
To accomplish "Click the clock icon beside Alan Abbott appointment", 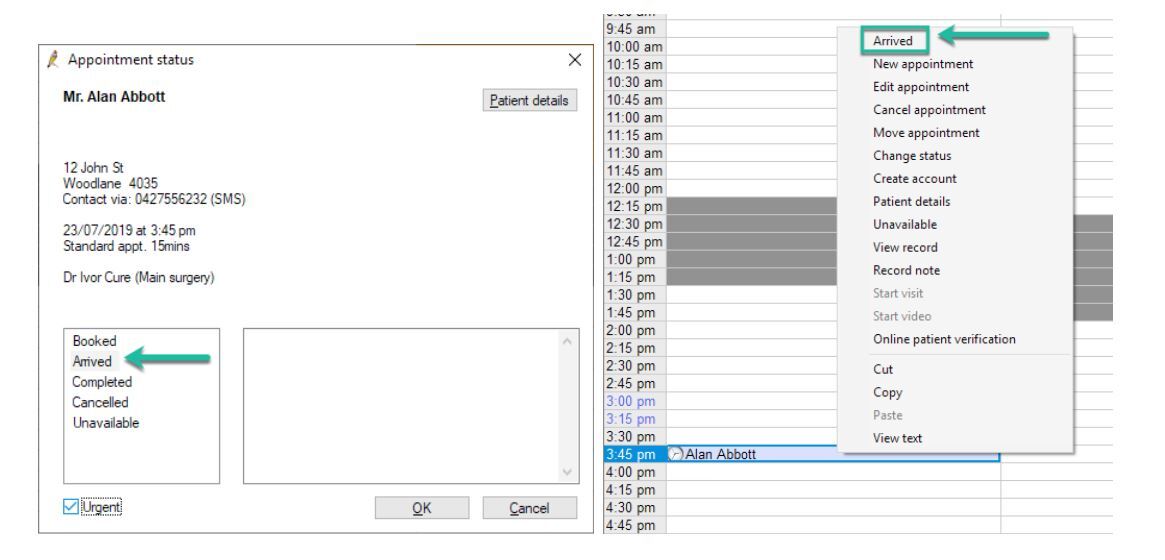I will tap(676, 454).
